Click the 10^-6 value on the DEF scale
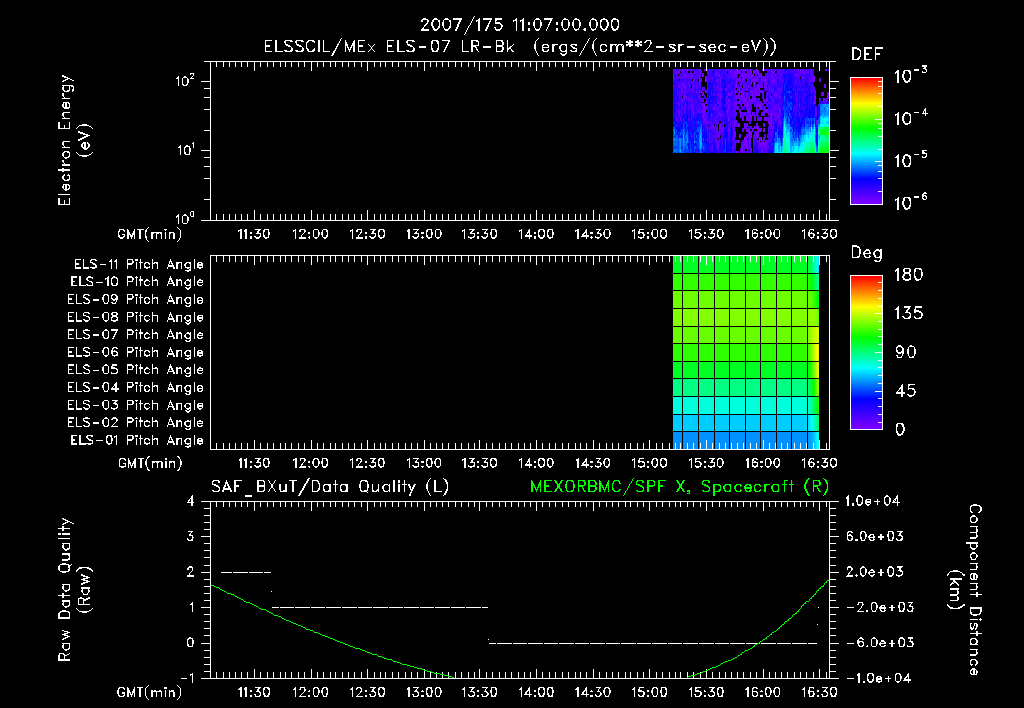The width and height of the screenshot is (1024, 708). point(910,202)
